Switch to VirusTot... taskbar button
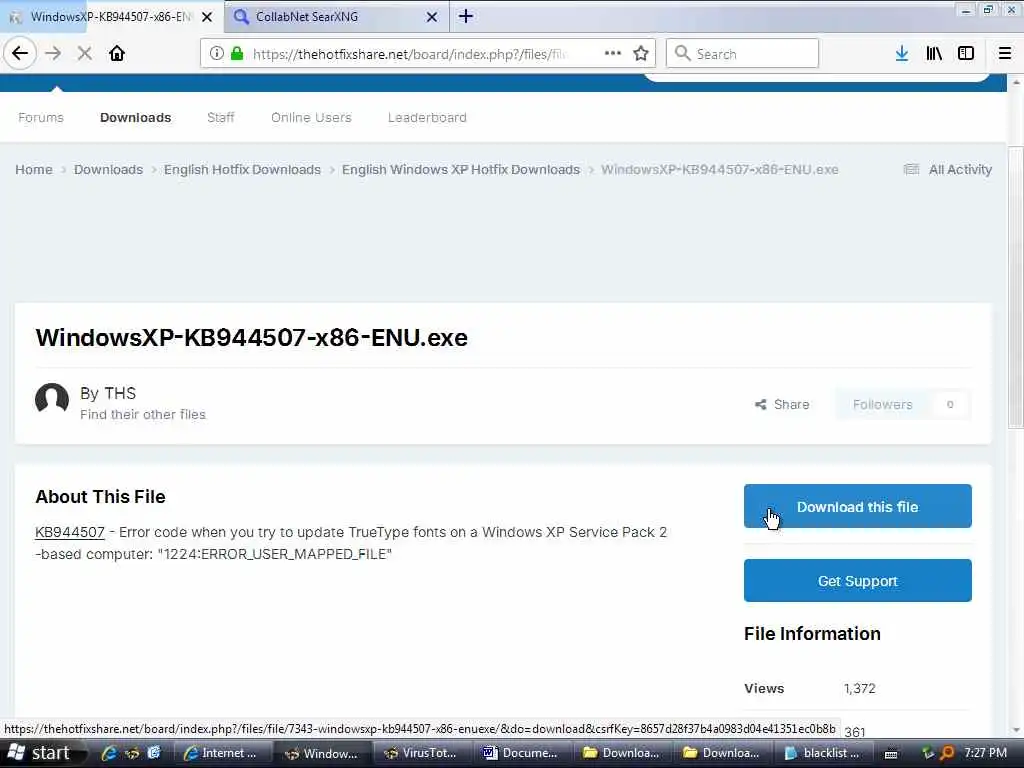Viewport: 1024px width, 768px height. point(422,753)
